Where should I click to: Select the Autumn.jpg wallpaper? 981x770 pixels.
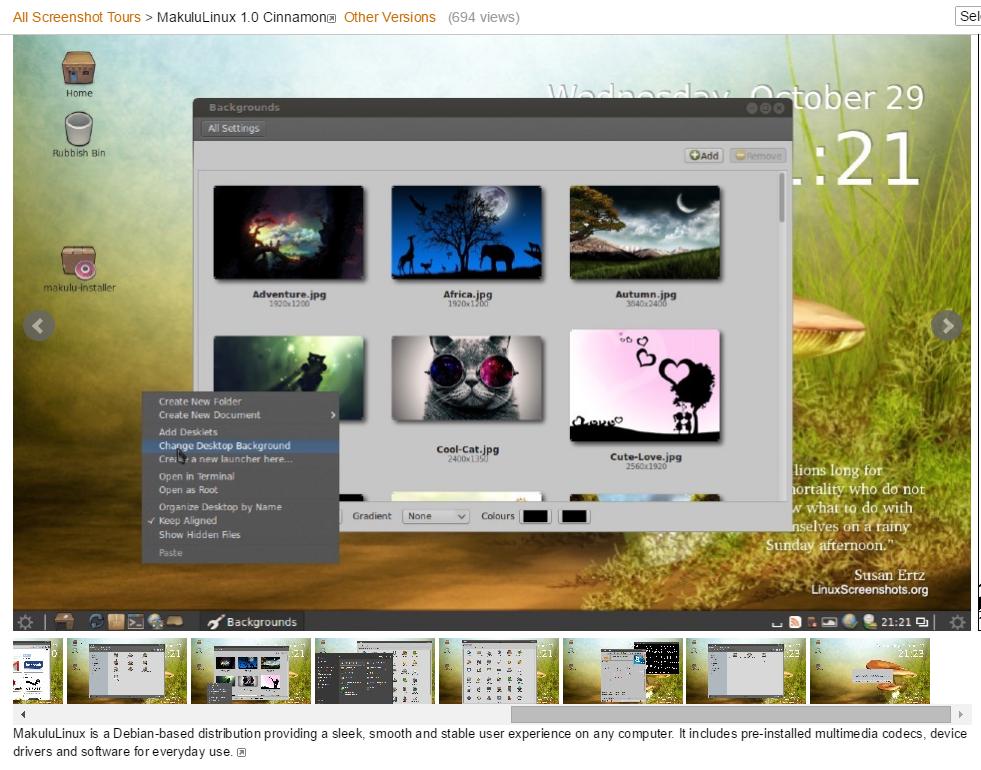(645, 232)
